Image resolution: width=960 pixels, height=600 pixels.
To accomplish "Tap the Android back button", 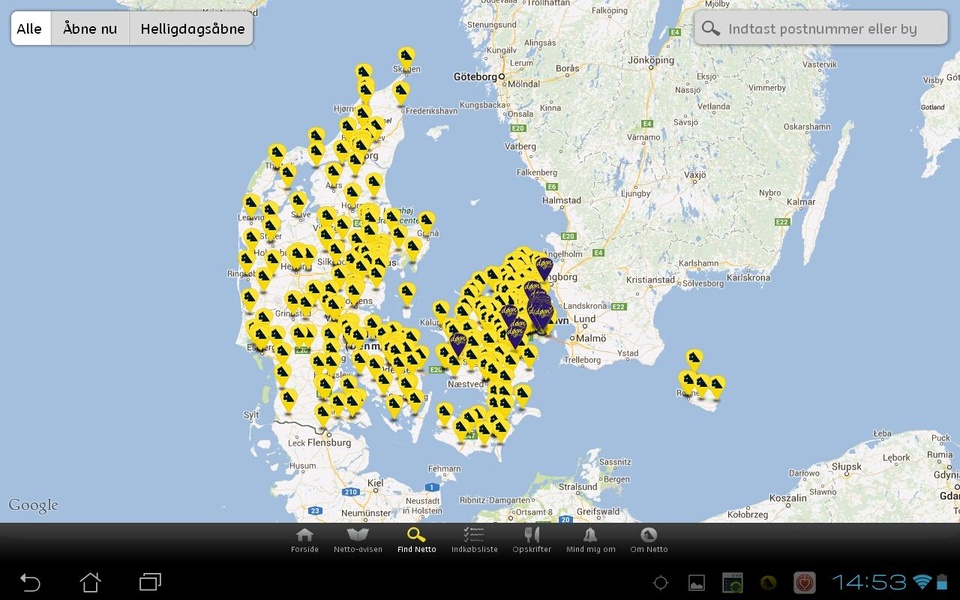I will point(30,582).
